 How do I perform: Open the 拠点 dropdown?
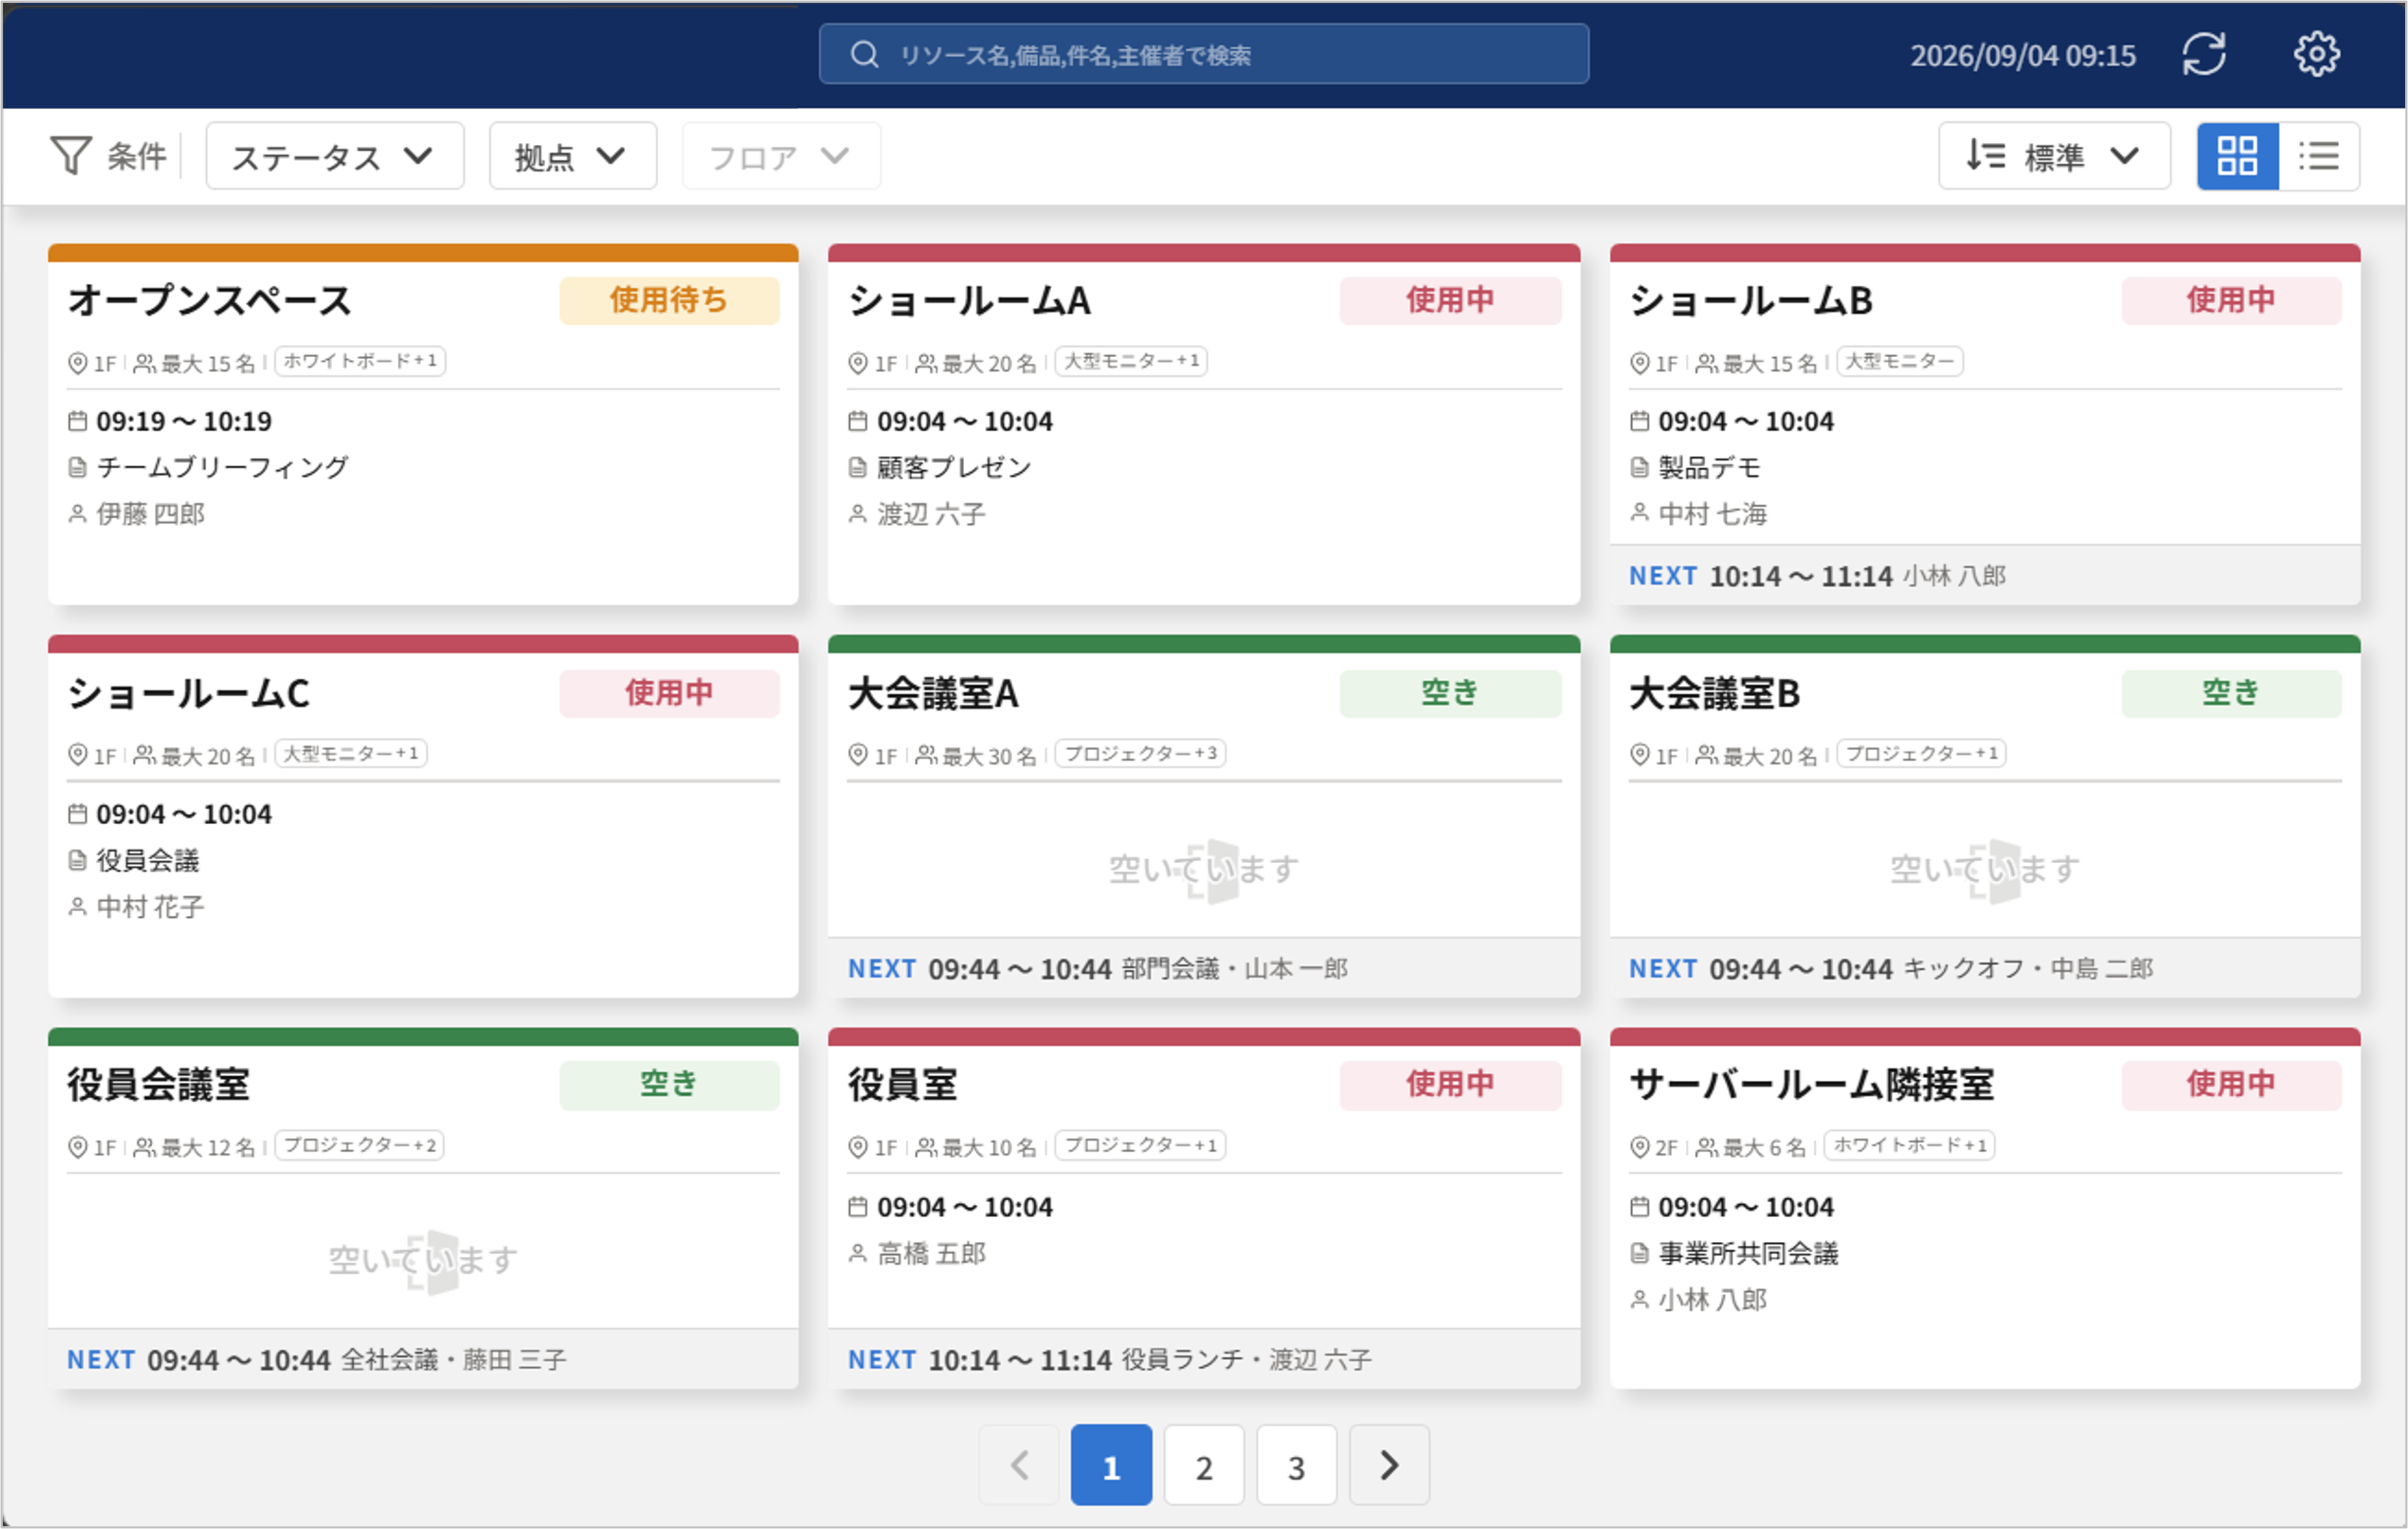[x=573, y=156]
